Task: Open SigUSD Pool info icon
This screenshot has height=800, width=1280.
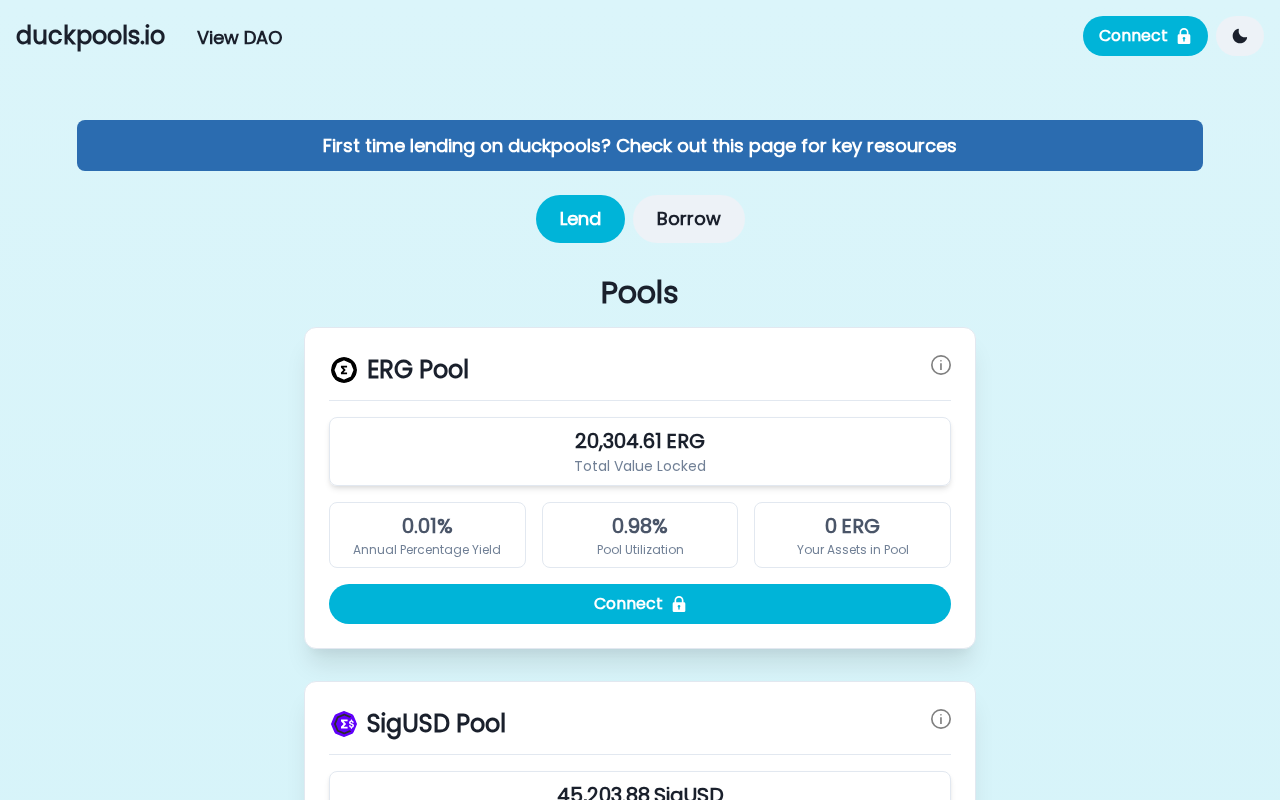Action: click(x=941, y=719)
